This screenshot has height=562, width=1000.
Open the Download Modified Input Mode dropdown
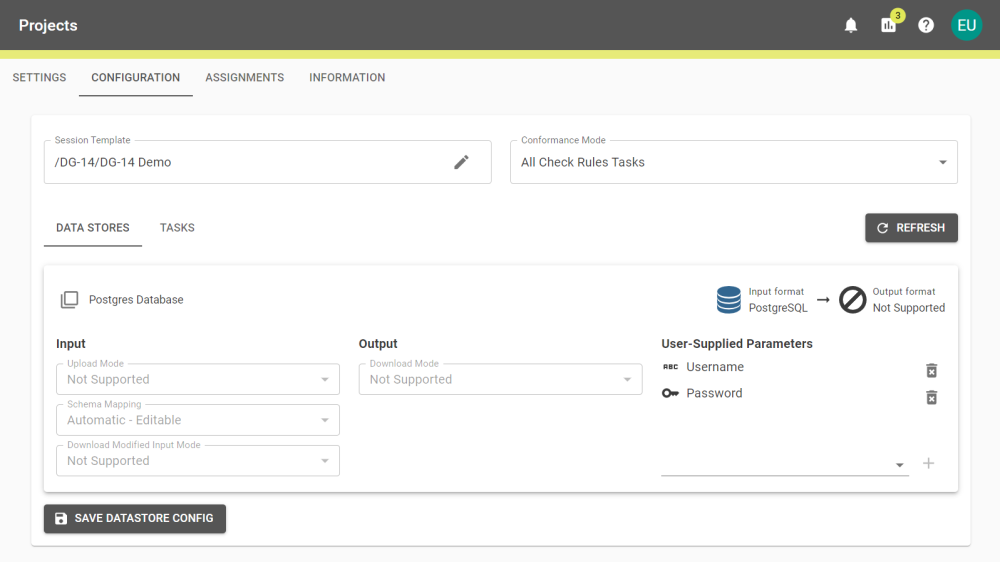coord(198,461)
